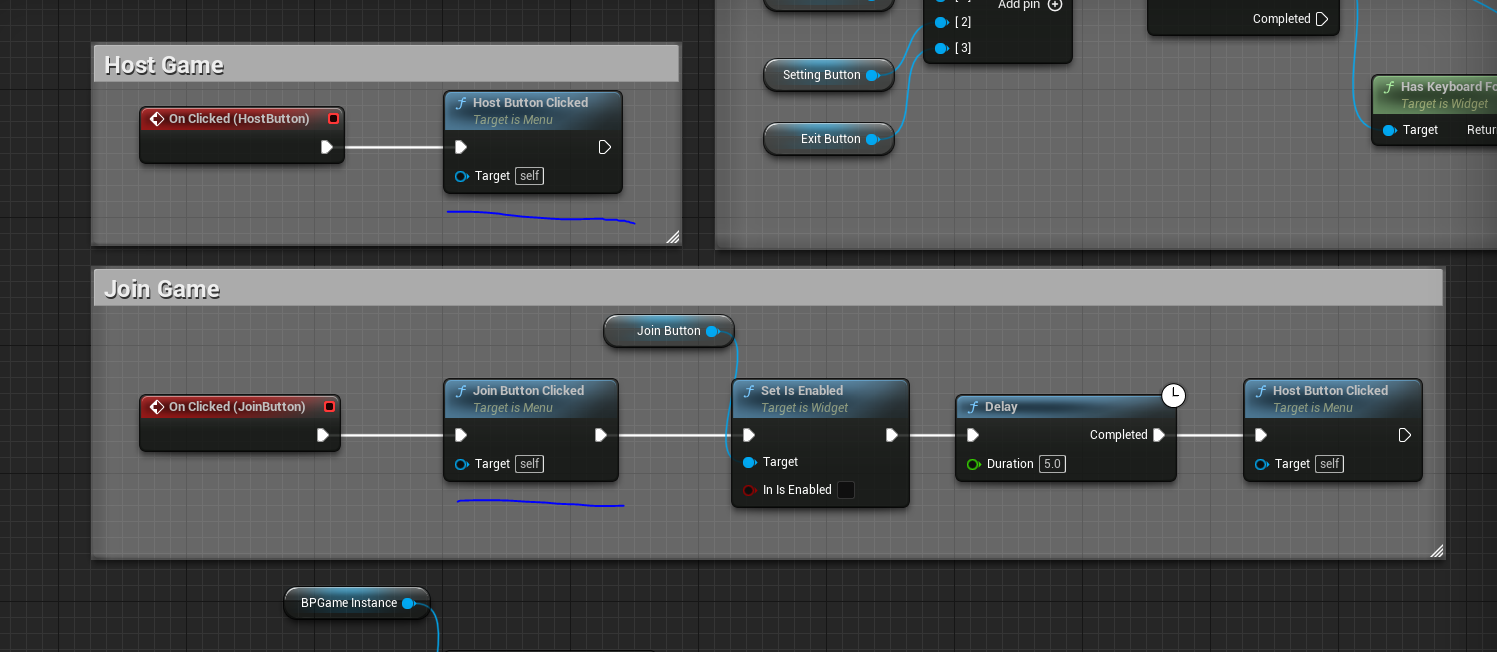The height and width of the screenshot is (652, 1497).
Task: Click the Setting Button output pin
Action: 872,75
